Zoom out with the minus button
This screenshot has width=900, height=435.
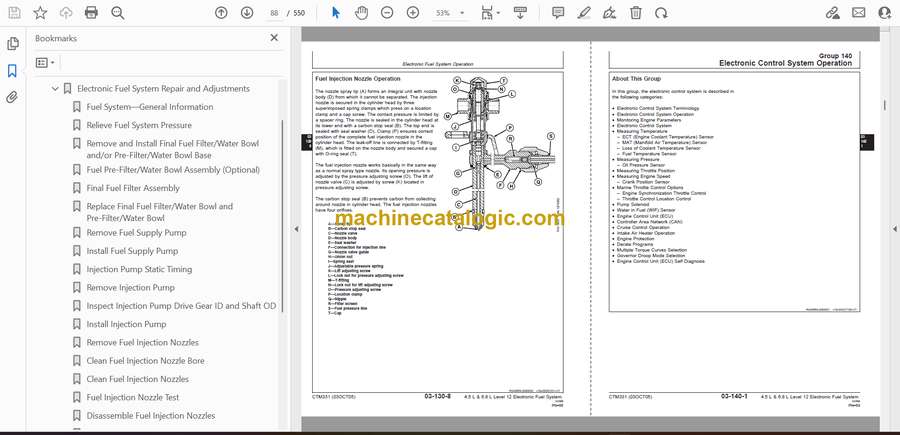[386, 12]
